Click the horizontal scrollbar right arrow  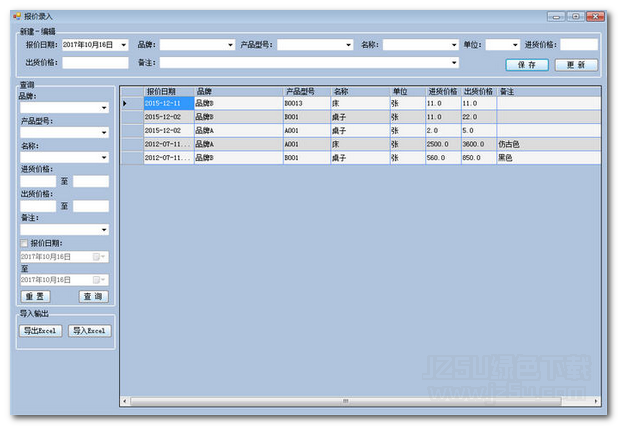point(596,401)
